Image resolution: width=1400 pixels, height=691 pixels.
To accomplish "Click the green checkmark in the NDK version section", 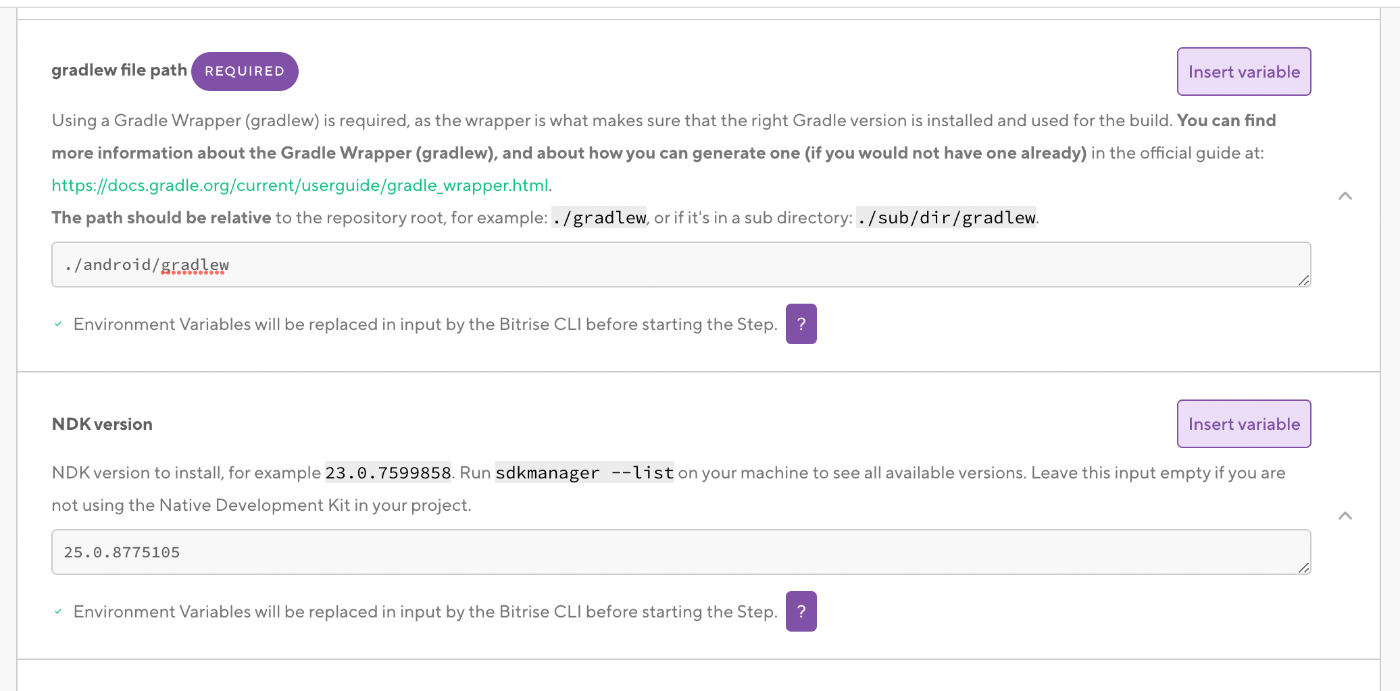I will click(57, 611).
